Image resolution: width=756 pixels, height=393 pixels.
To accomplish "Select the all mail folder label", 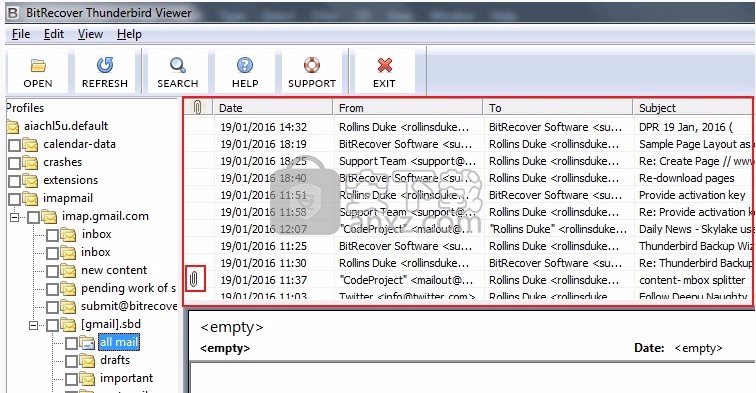I will (119, 342).
